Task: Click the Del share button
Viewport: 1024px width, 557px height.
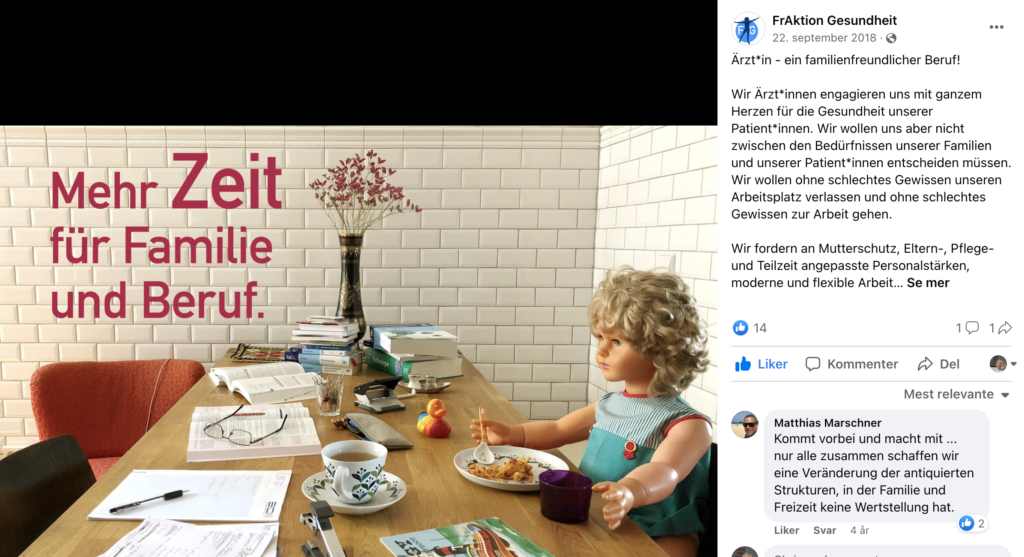Action: tap(938, 364)
